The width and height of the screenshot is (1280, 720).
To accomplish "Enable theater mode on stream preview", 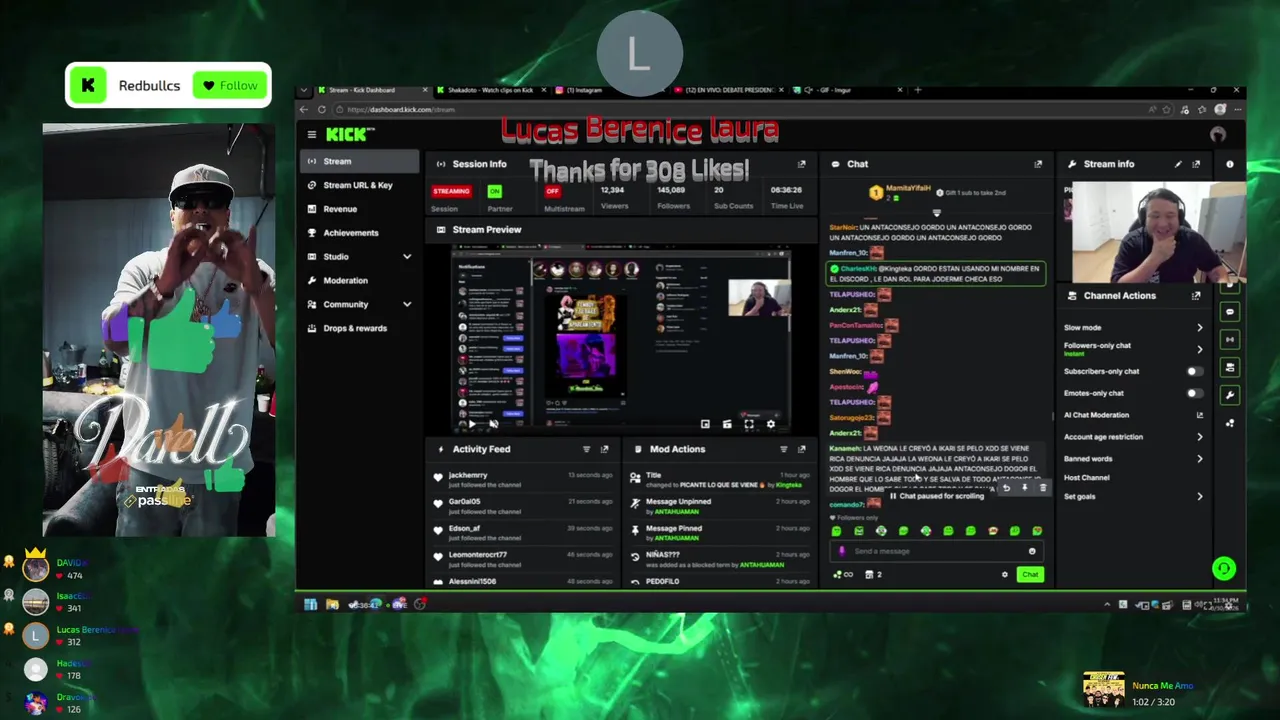I will (727, 424).
